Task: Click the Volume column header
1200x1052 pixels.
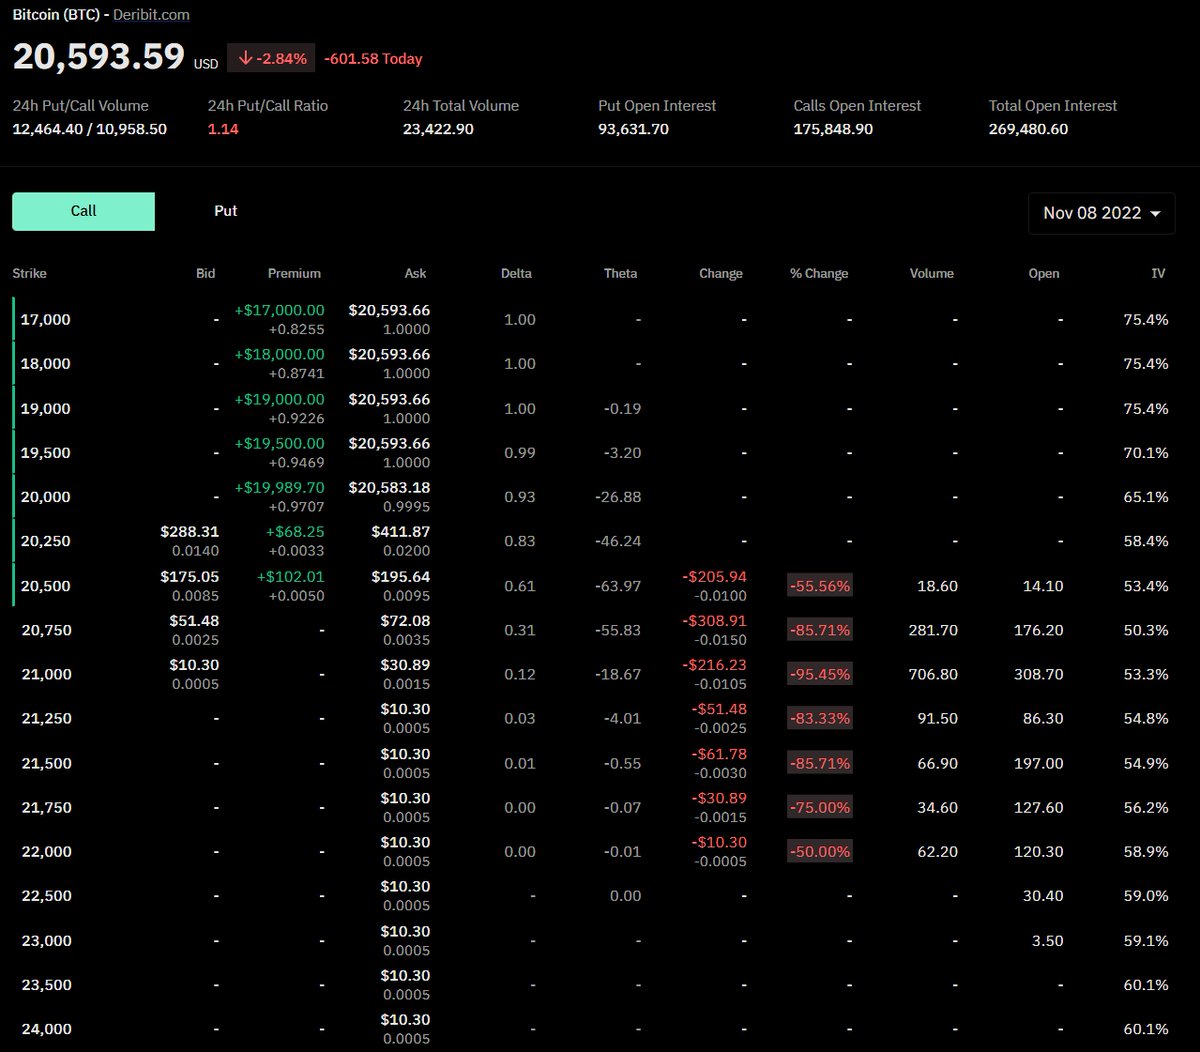Action: click(931, 273)
